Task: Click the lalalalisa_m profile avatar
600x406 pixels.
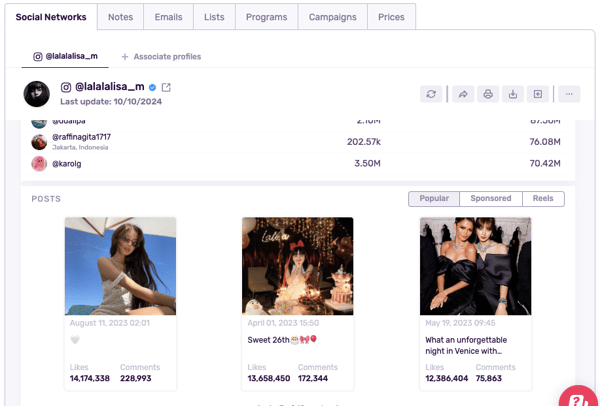Action: tap(37, 94)
